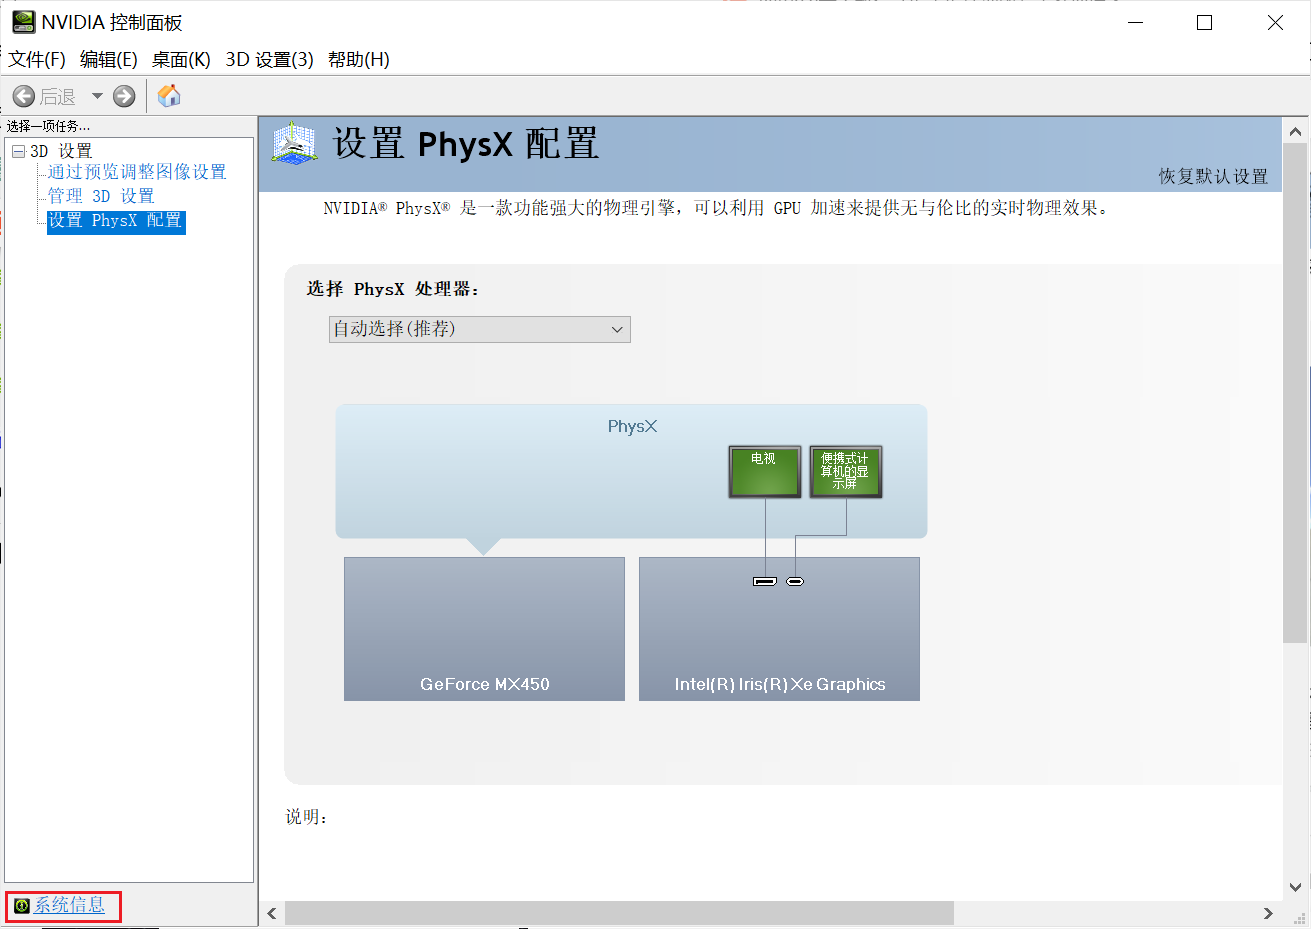Open 系统信息 from the bottom left
This screenshot has height=929, width=1311.
70,904
